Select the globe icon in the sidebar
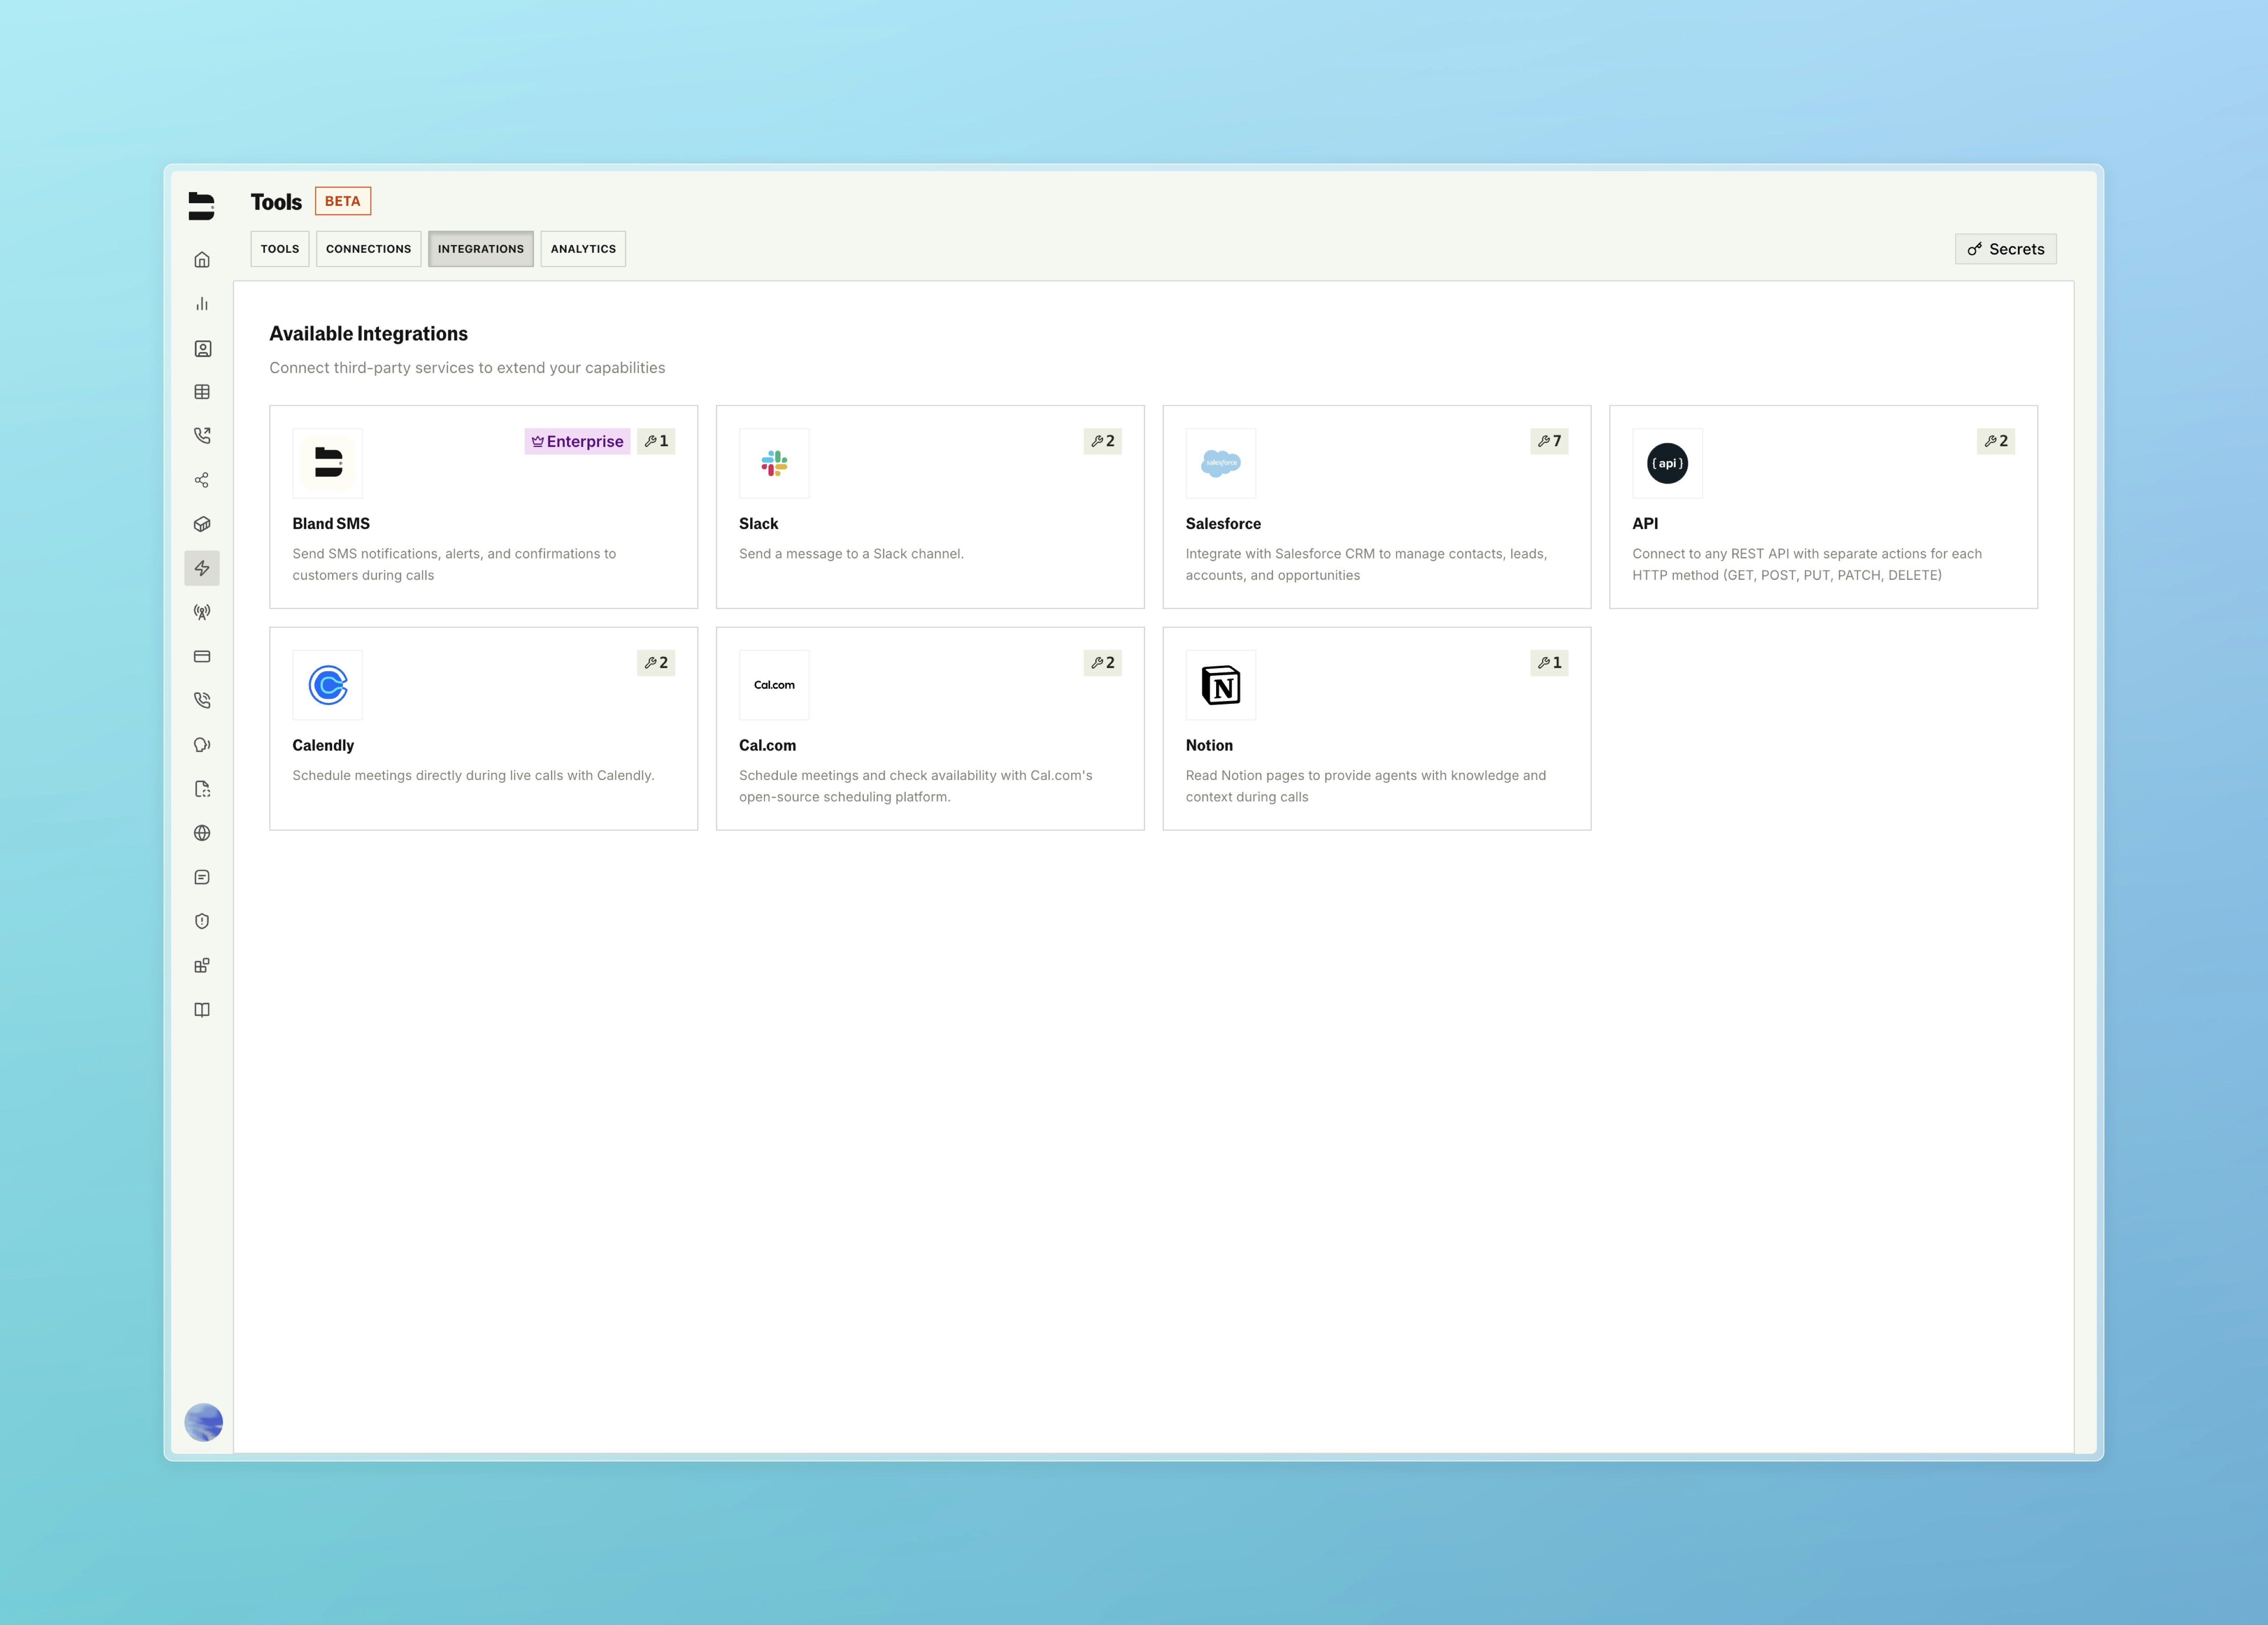Viewport: 2268px width, 1625px height. (x=203, y=833)
